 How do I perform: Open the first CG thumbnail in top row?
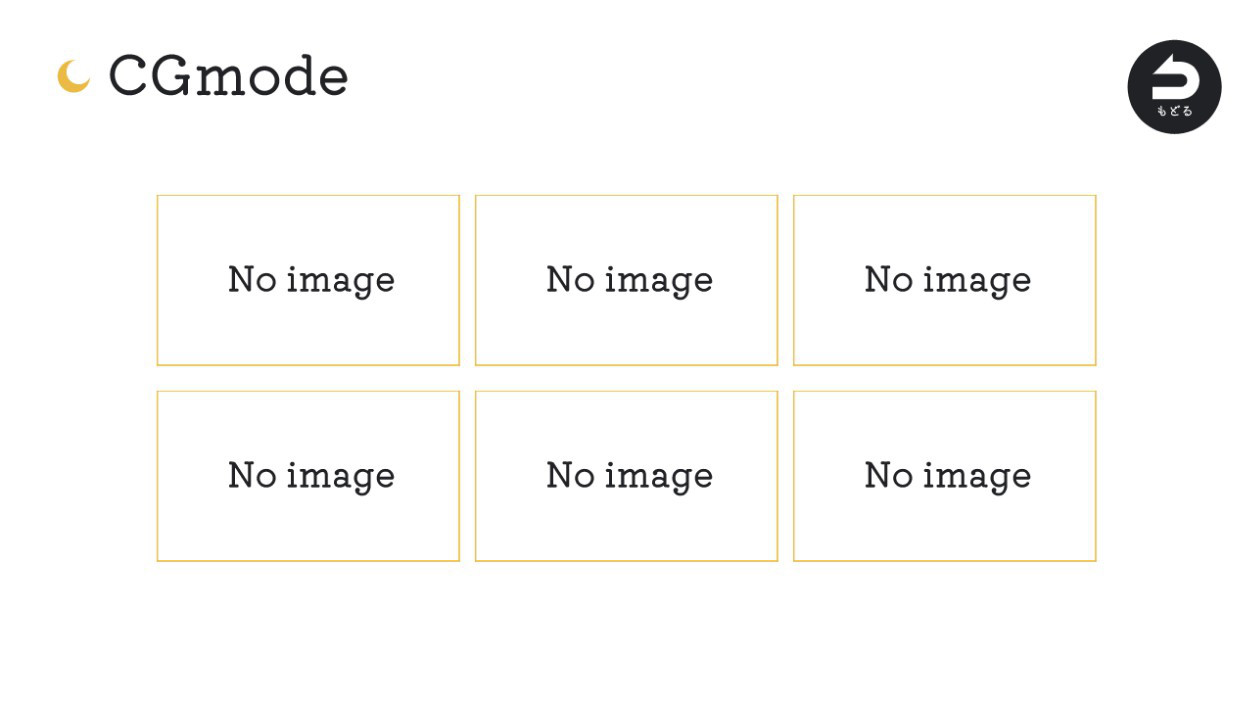(308, 280)
